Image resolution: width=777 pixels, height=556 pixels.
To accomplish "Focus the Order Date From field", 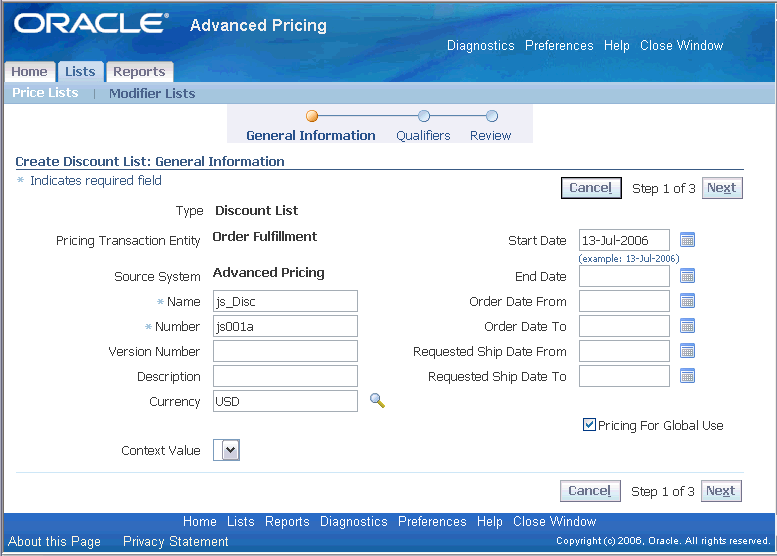I will pos(624,301).
